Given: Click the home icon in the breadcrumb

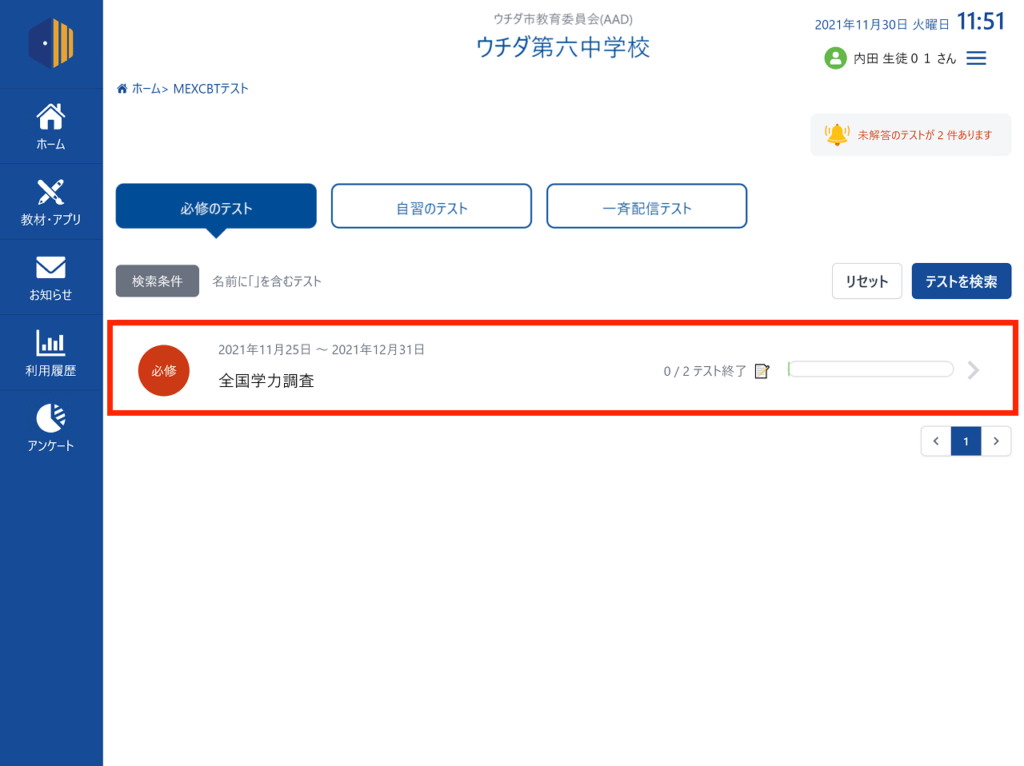Looking at the screenshot, I should [122, 89].
